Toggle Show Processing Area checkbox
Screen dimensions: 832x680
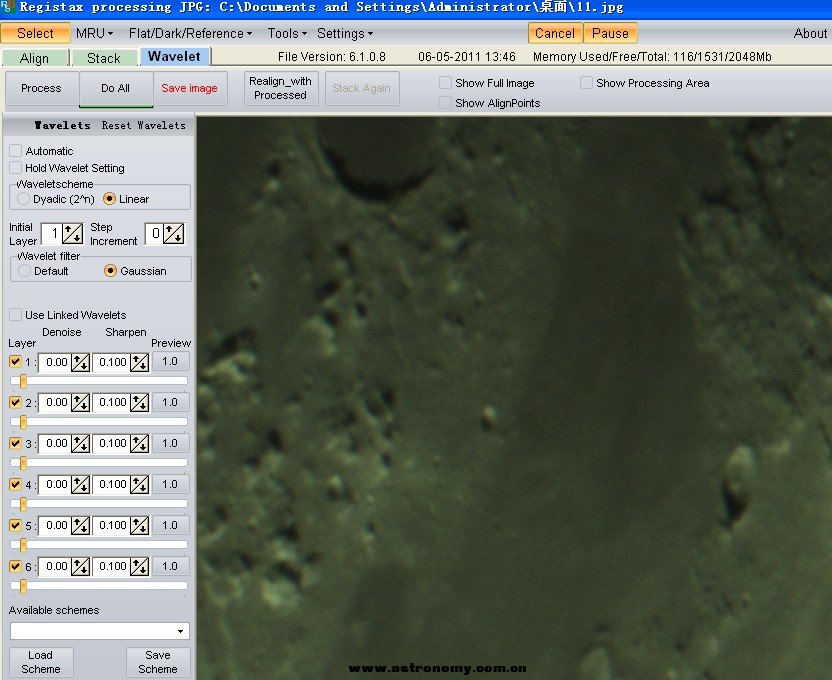[586, 83]
